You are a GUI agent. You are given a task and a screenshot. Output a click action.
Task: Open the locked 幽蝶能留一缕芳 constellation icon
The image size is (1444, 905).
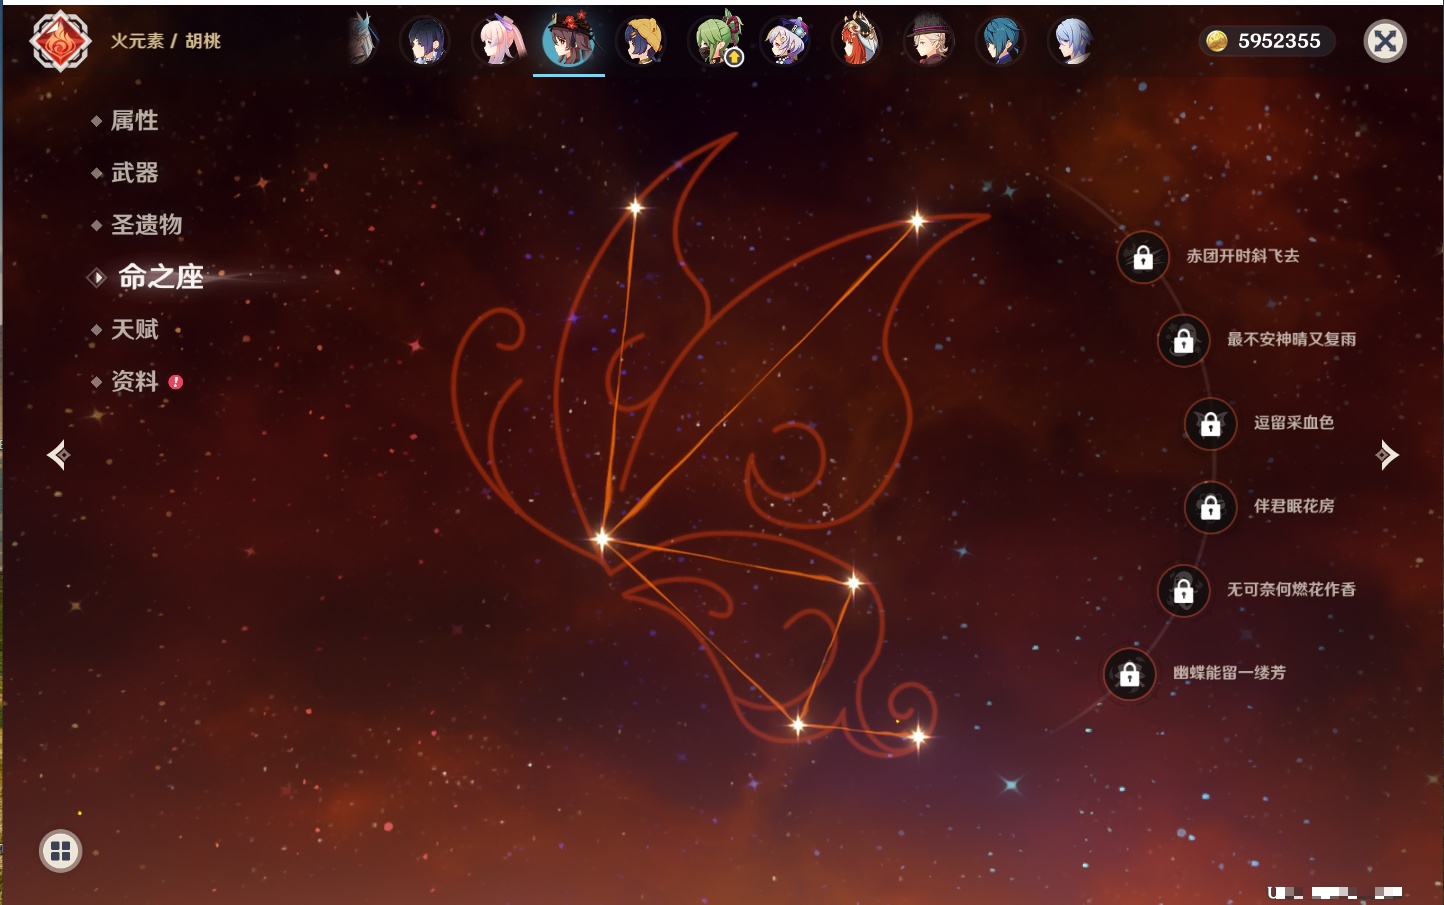pos(1130,674)
